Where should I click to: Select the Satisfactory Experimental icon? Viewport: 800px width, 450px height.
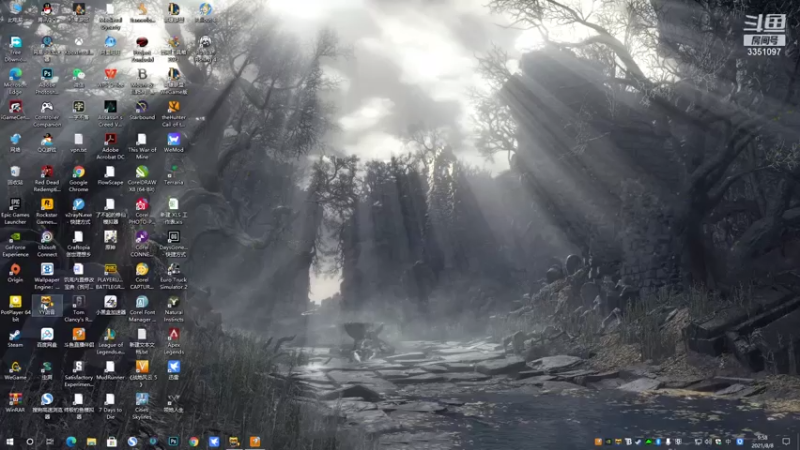tap(78, 374)
